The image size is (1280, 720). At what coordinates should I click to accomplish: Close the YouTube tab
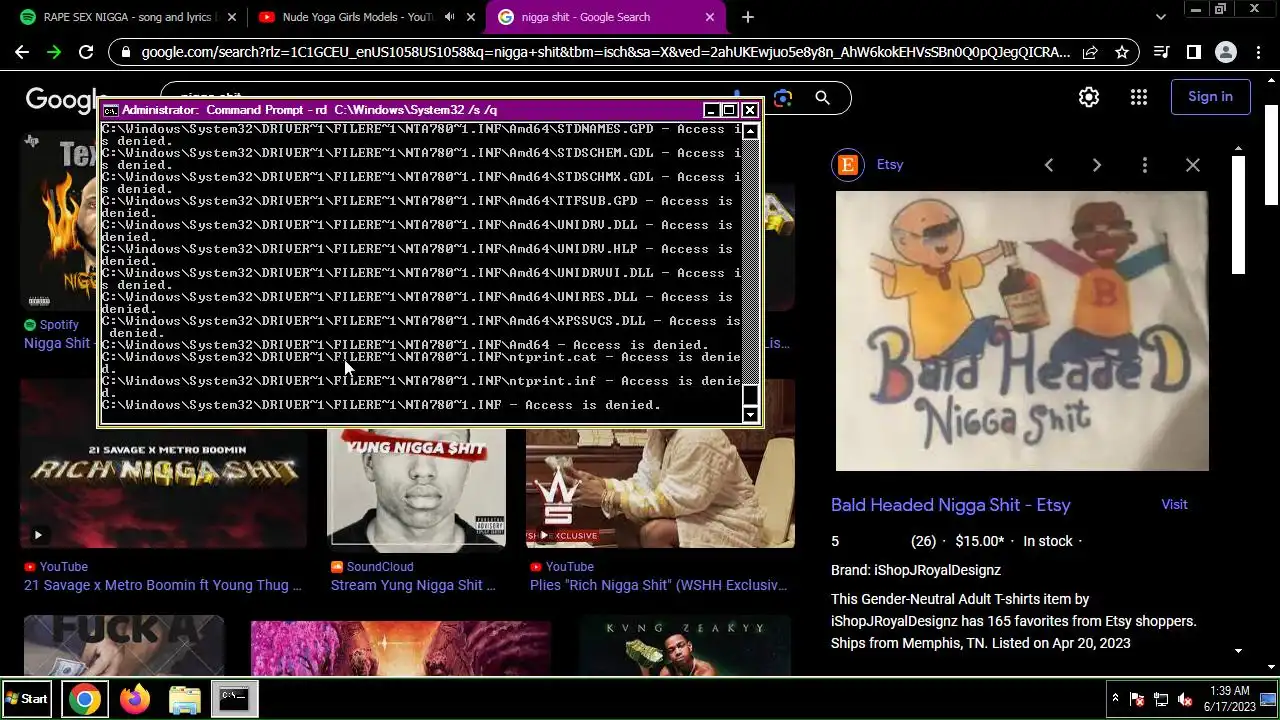point(471,17)
